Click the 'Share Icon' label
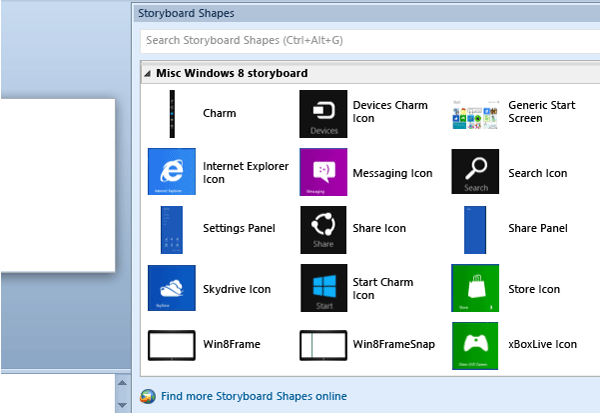This screenshot has height=413, width=600. coord(379,229)
